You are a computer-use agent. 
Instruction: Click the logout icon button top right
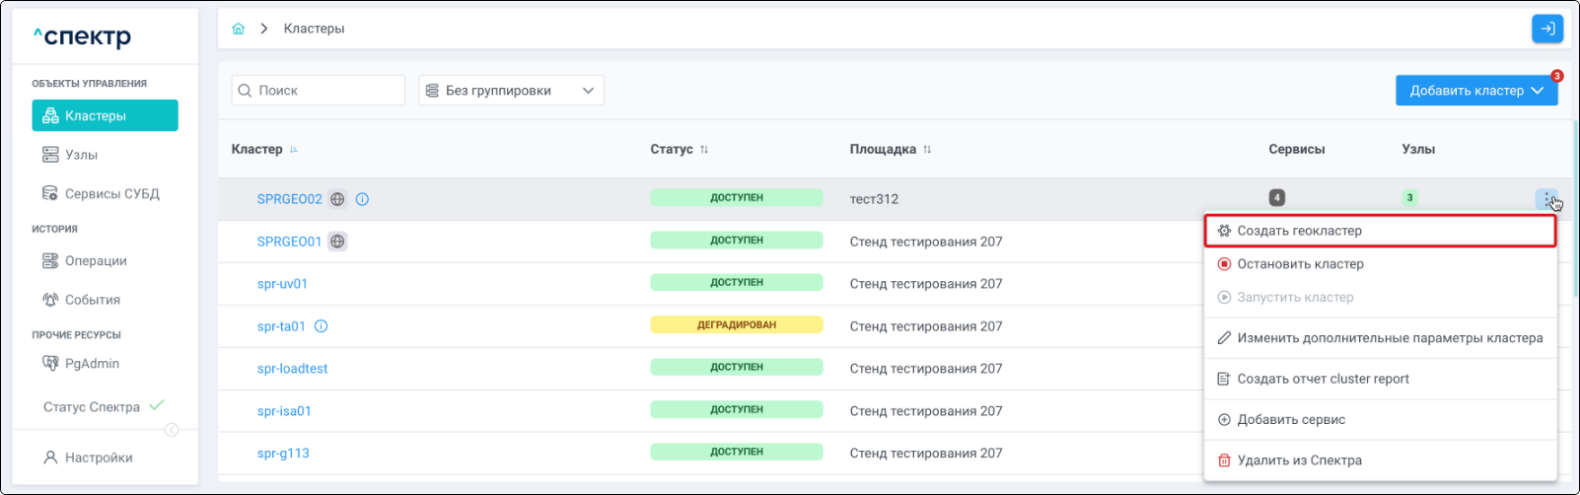[1546, 29]
